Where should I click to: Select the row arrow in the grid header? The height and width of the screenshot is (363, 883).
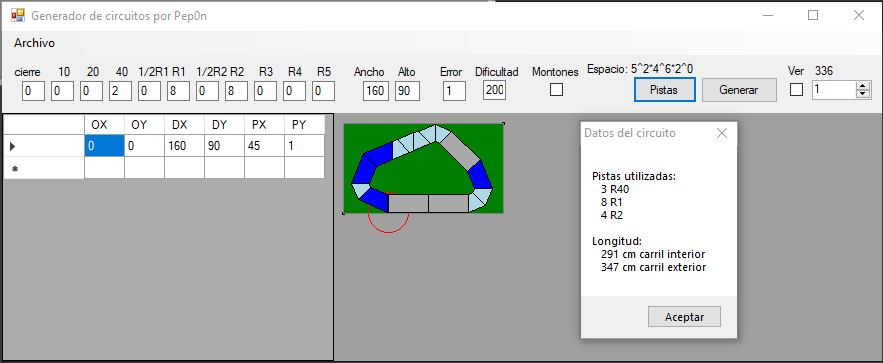click(13, 147)
